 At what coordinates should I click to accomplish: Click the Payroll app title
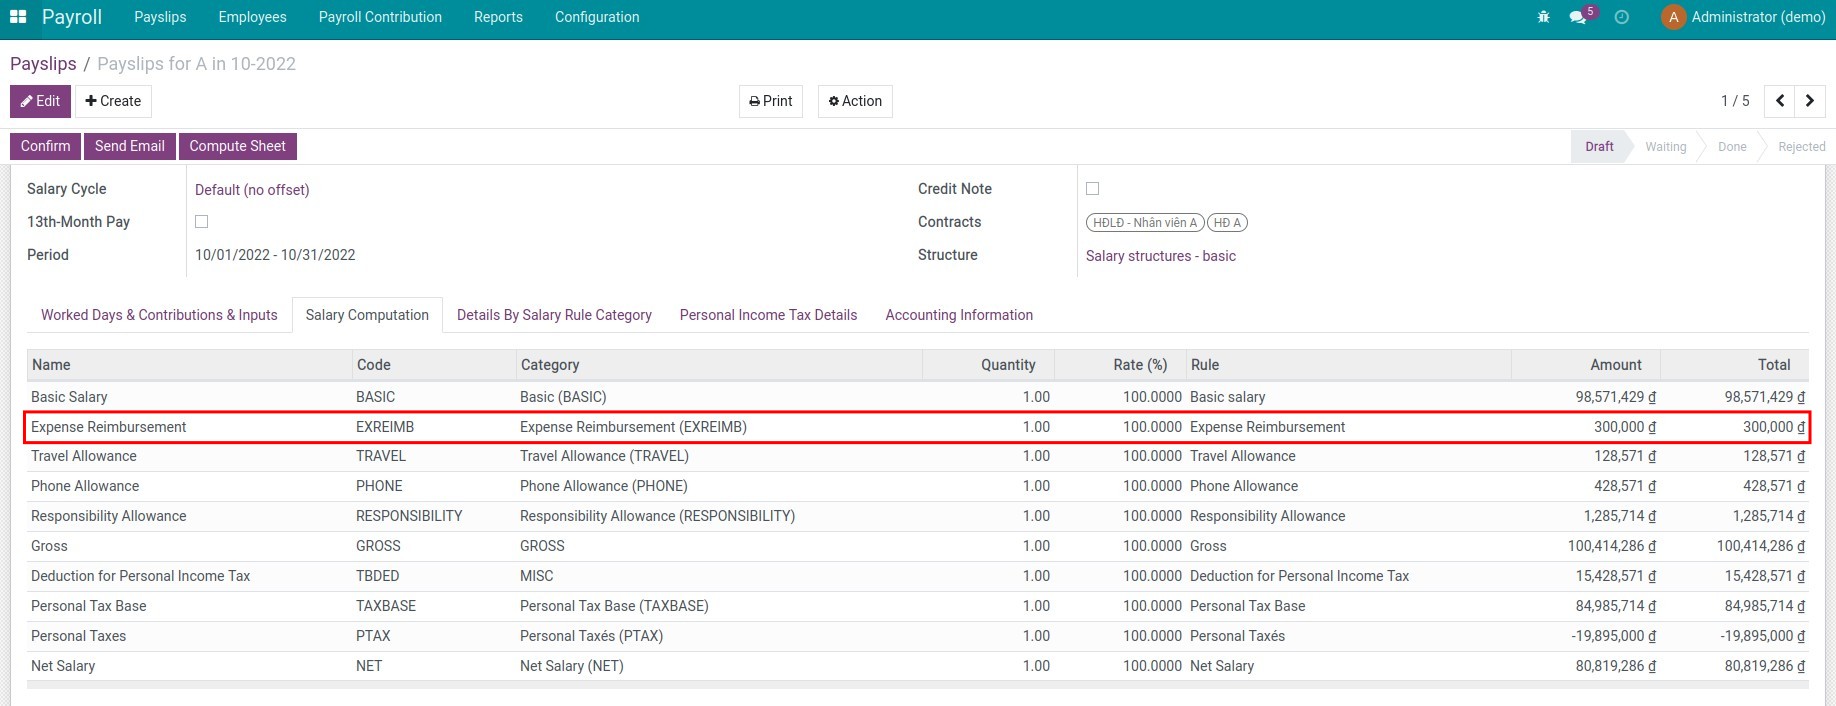click(72, 17)
